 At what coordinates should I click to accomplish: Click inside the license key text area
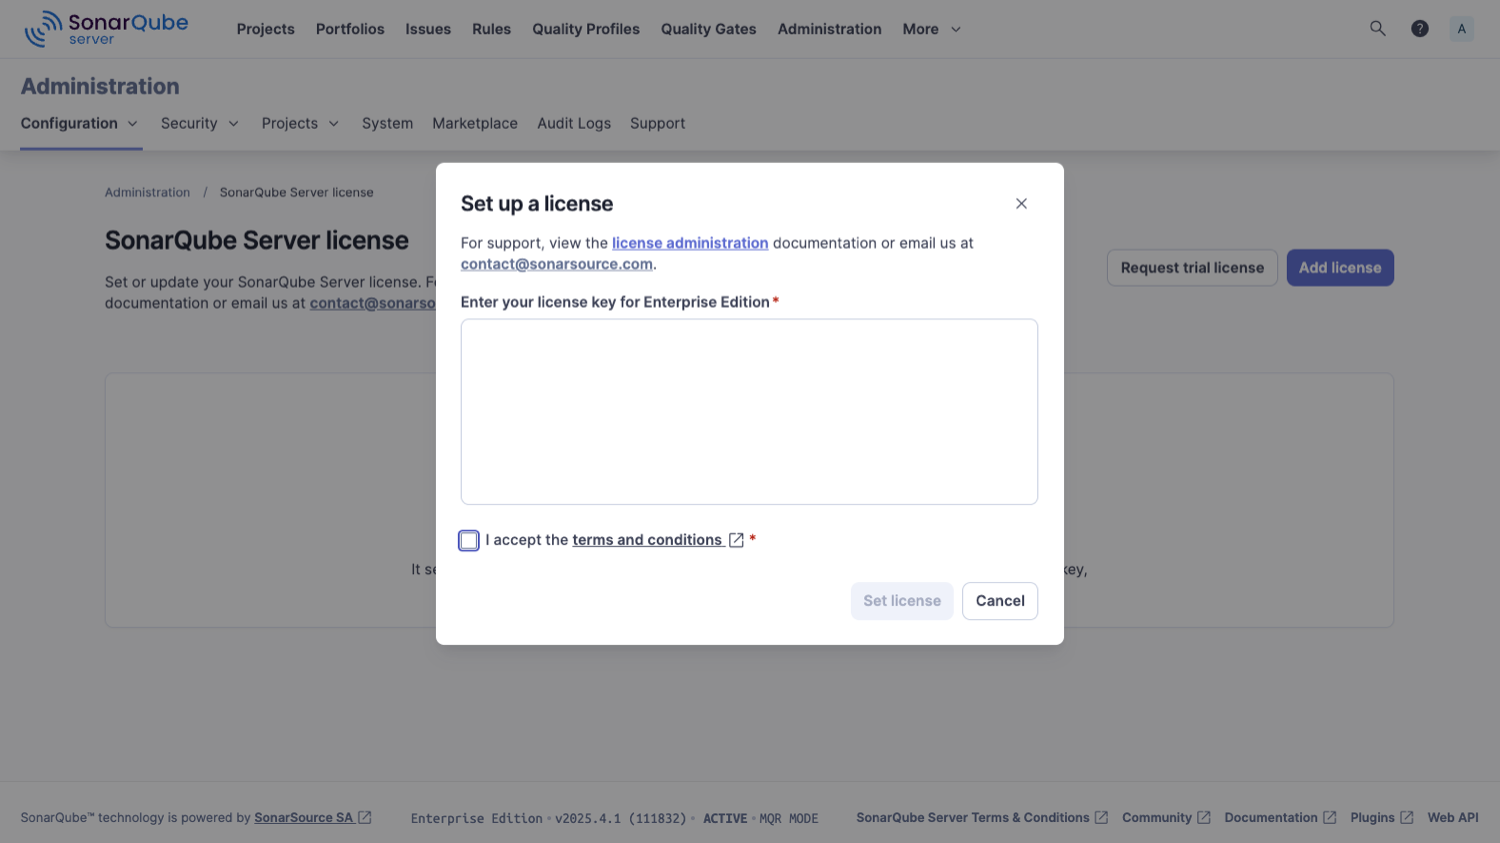tap(749, 411)
